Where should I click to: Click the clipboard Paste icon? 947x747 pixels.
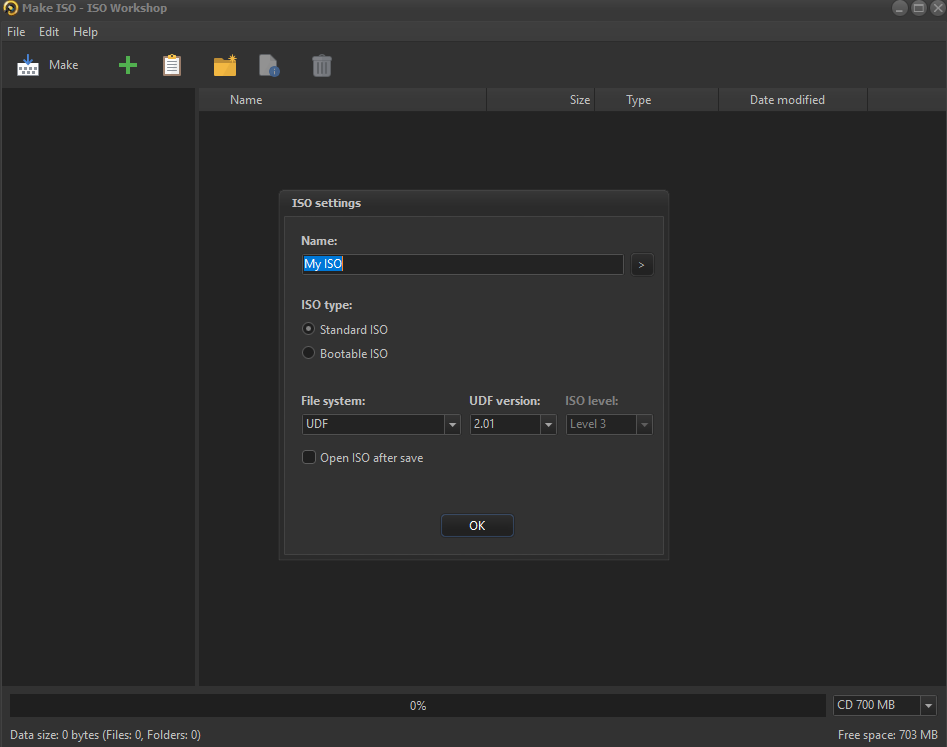tap(172, 66)
